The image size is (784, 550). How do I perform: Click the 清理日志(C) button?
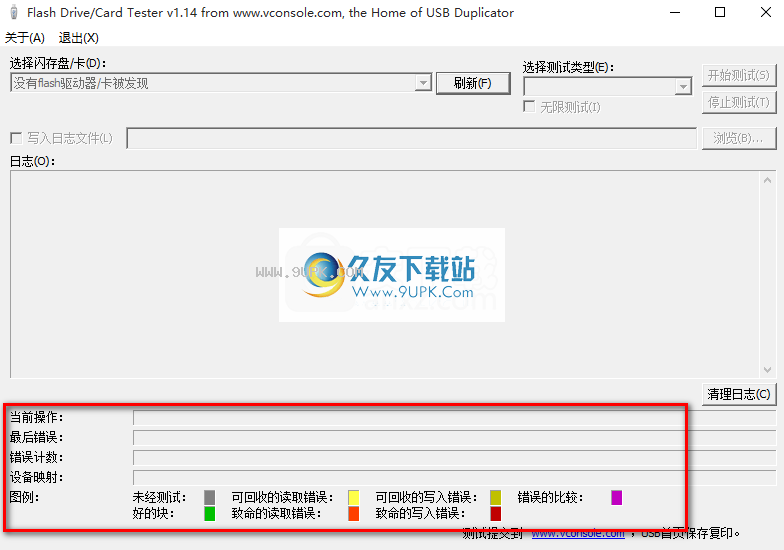pyautogui.click(x=738, y=394)
